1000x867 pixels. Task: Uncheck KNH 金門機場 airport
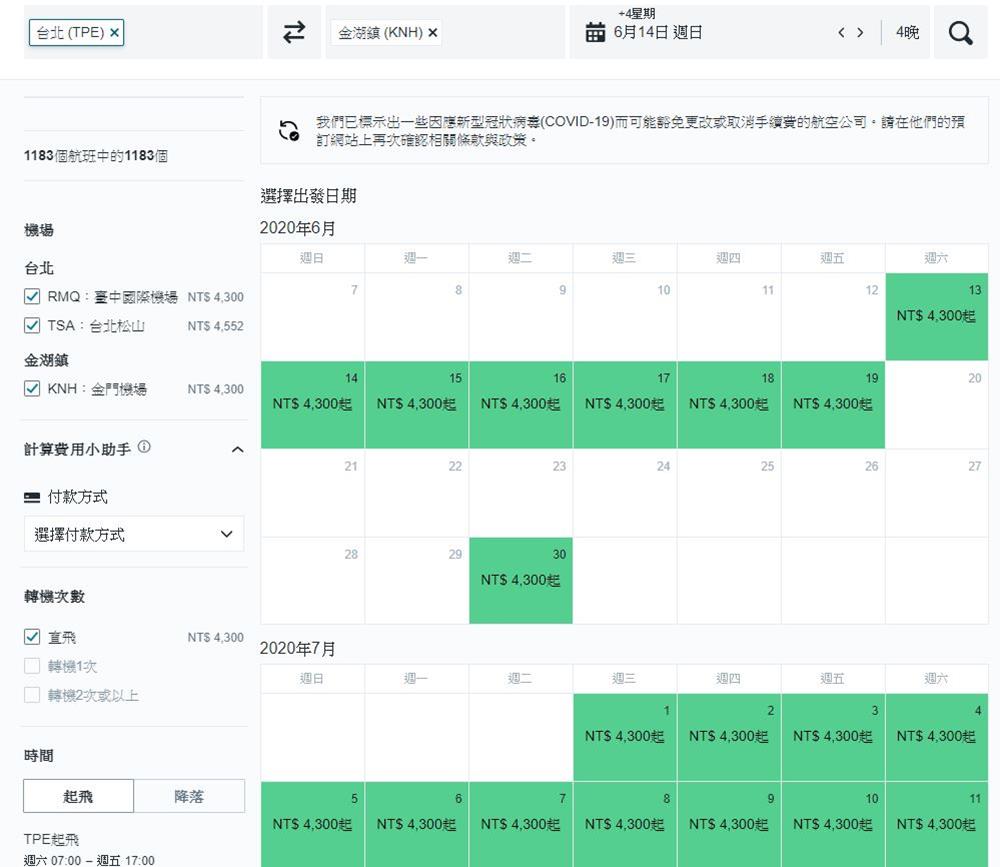tap(32, 388)
